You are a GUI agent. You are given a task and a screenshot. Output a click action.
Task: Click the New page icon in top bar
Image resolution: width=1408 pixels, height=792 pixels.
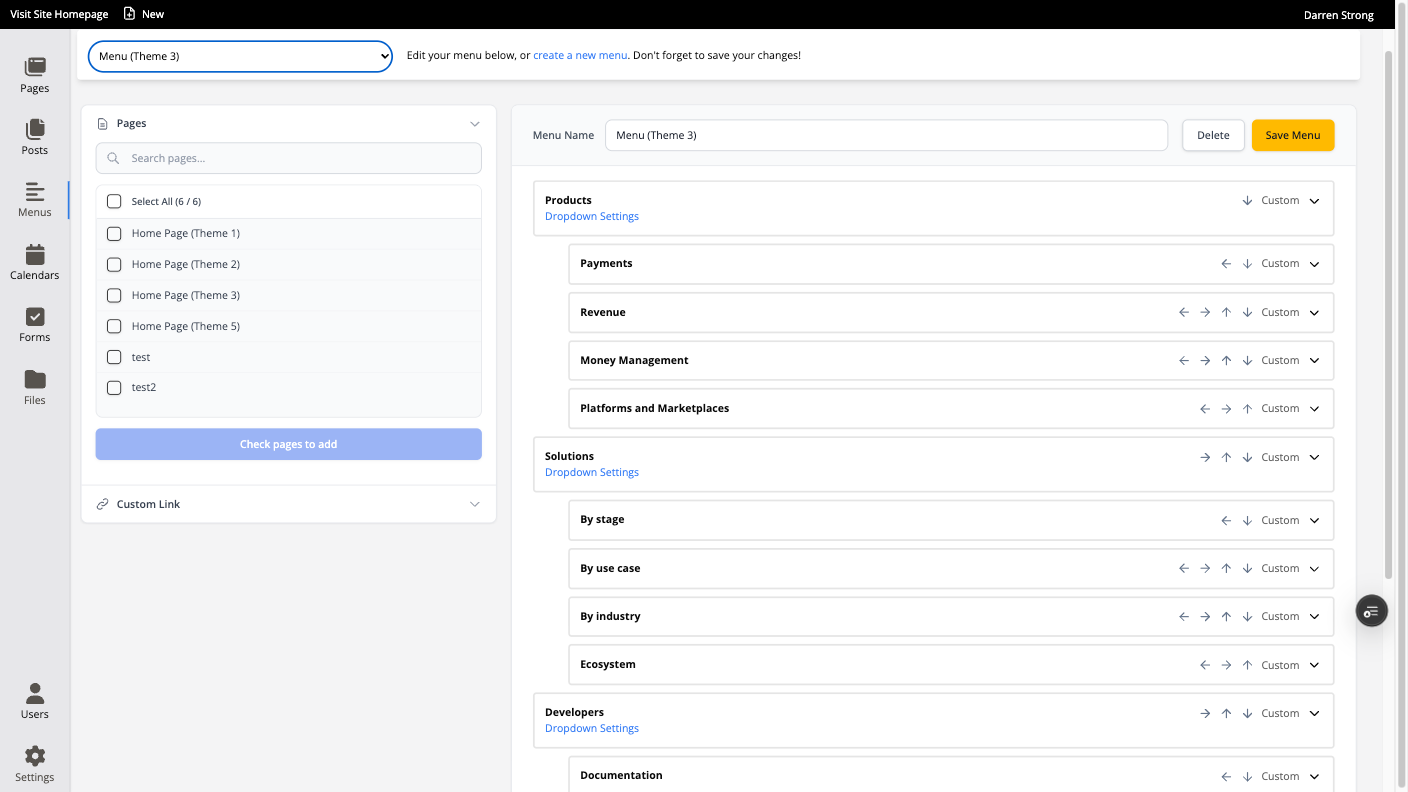coord(129,14)
